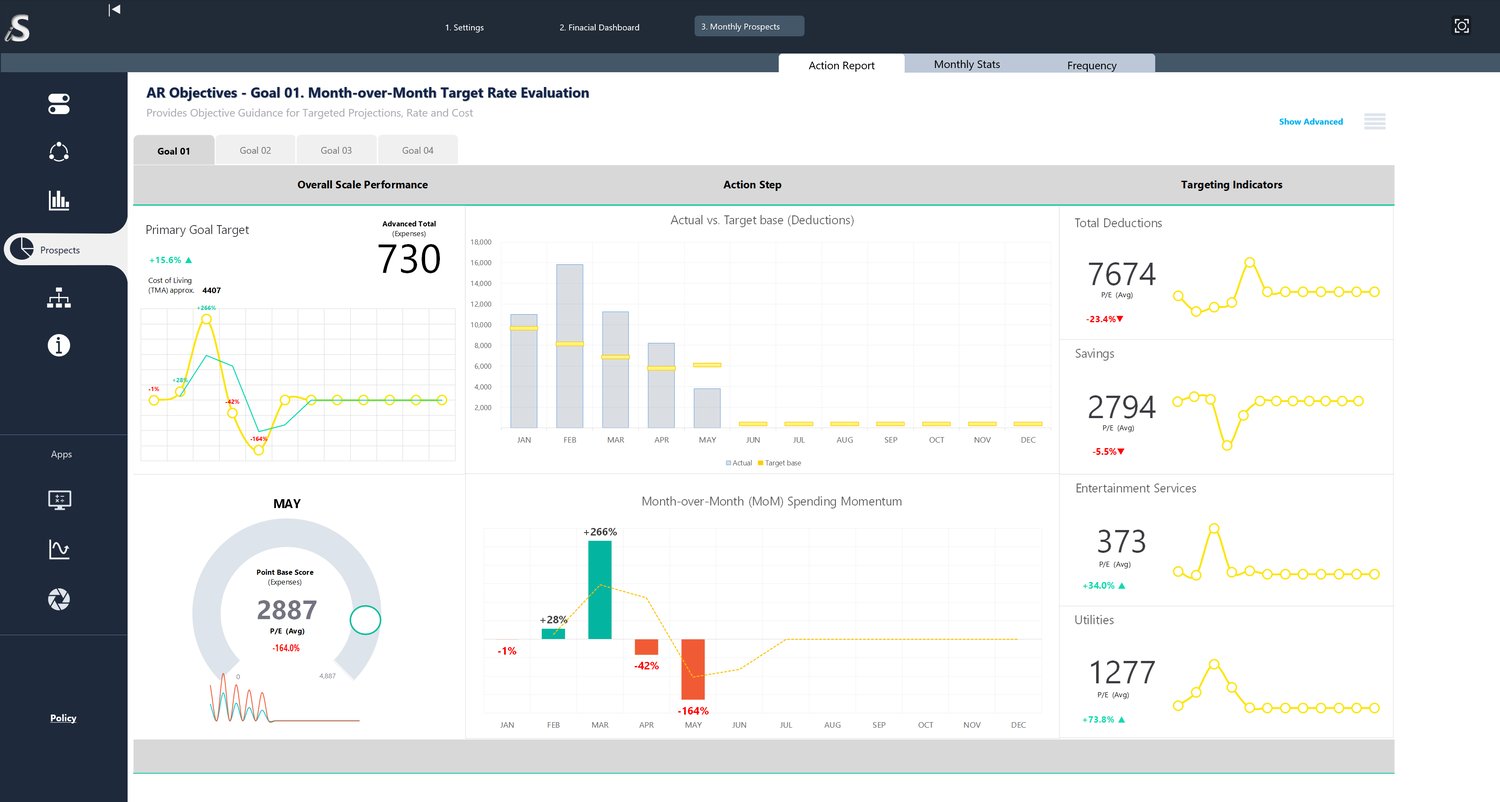This screenshot has width=1500, height=802.
Task: Click the Utilities value 1277
Action: pos(1121,672)
